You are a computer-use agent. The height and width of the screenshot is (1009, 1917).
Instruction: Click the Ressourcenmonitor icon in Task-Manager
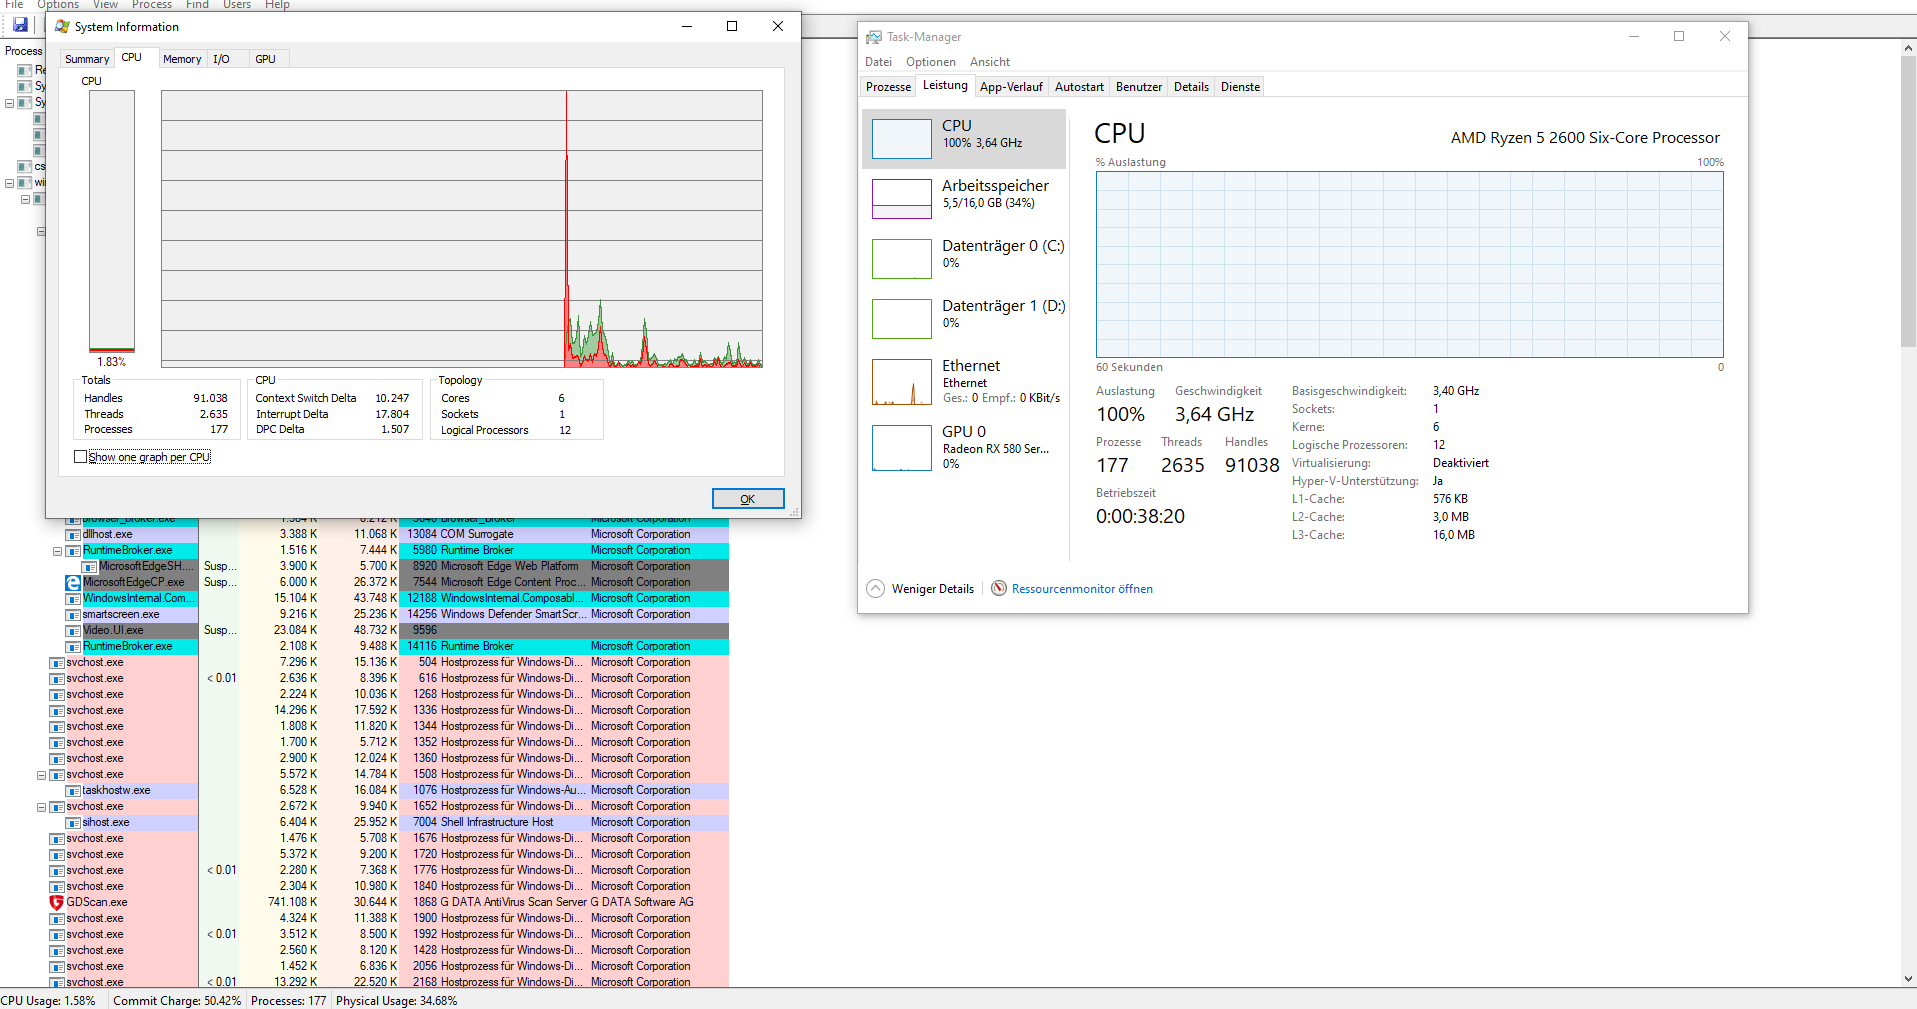pyautogui.click(x=999, y=588)
